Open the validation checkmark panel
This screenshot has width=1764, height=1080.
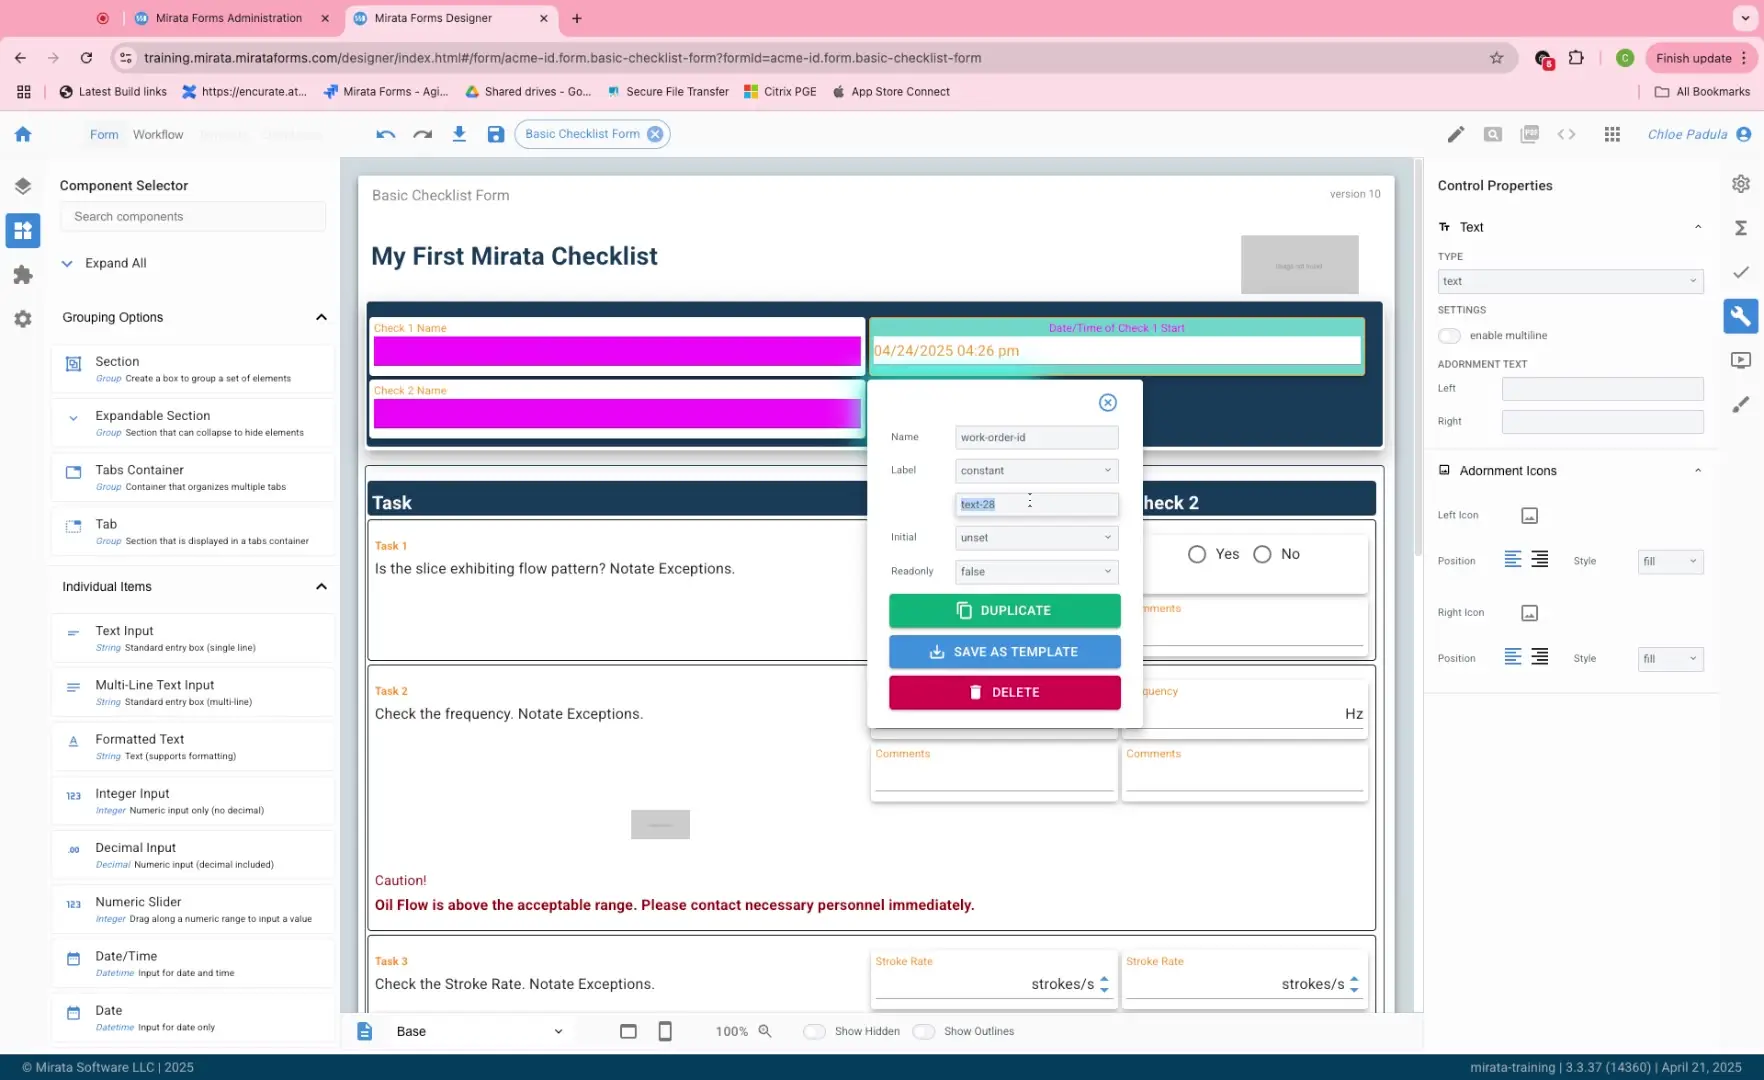pos(1740,272)
